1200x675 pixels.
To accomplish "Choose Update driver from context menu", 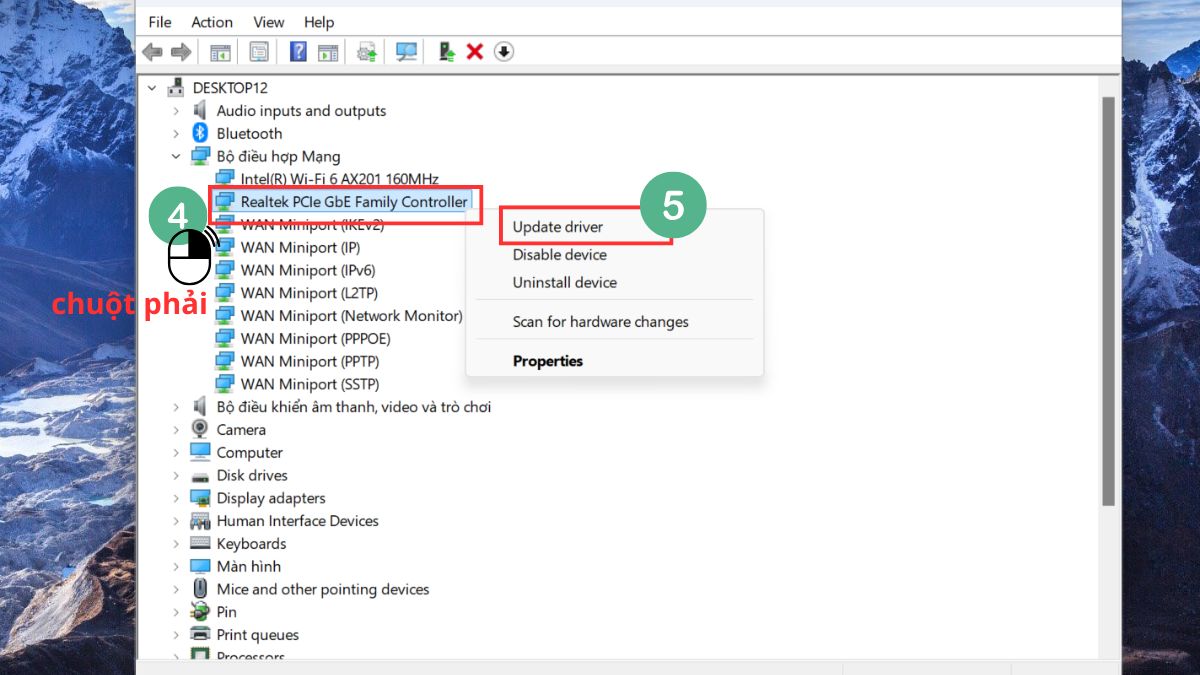I will [x=558, y=227].
